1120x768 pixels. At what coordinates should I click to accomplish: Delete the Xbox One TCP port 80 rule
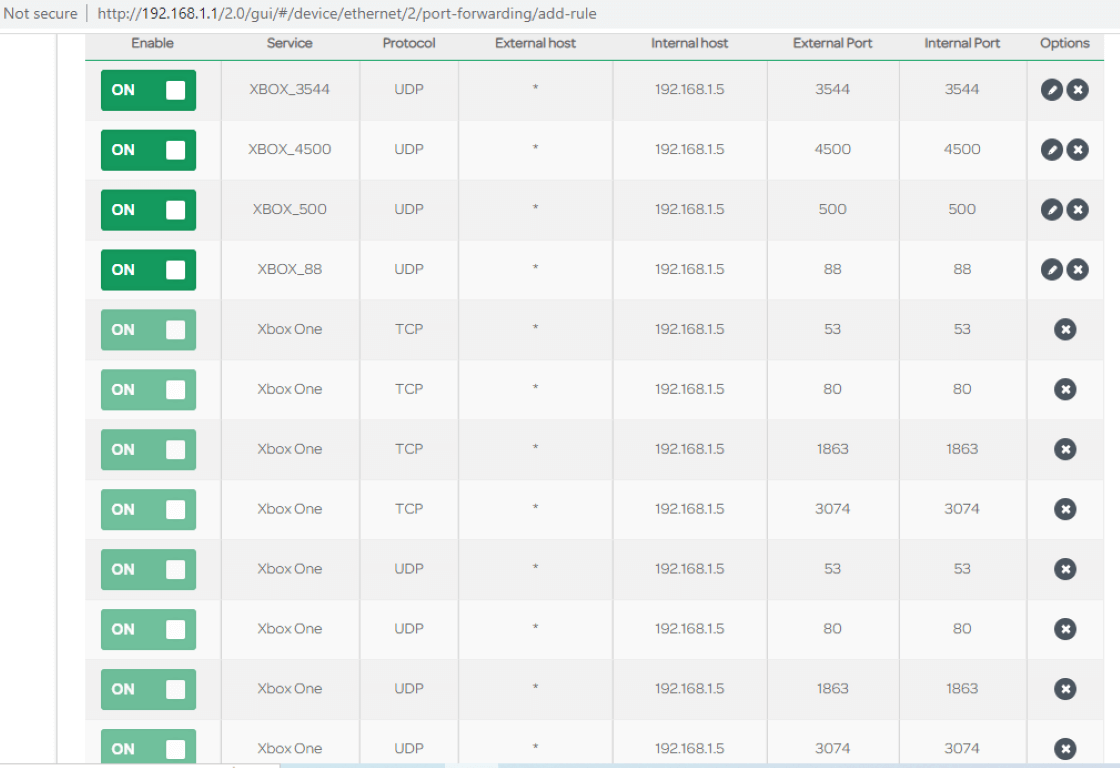point(1065,389)
